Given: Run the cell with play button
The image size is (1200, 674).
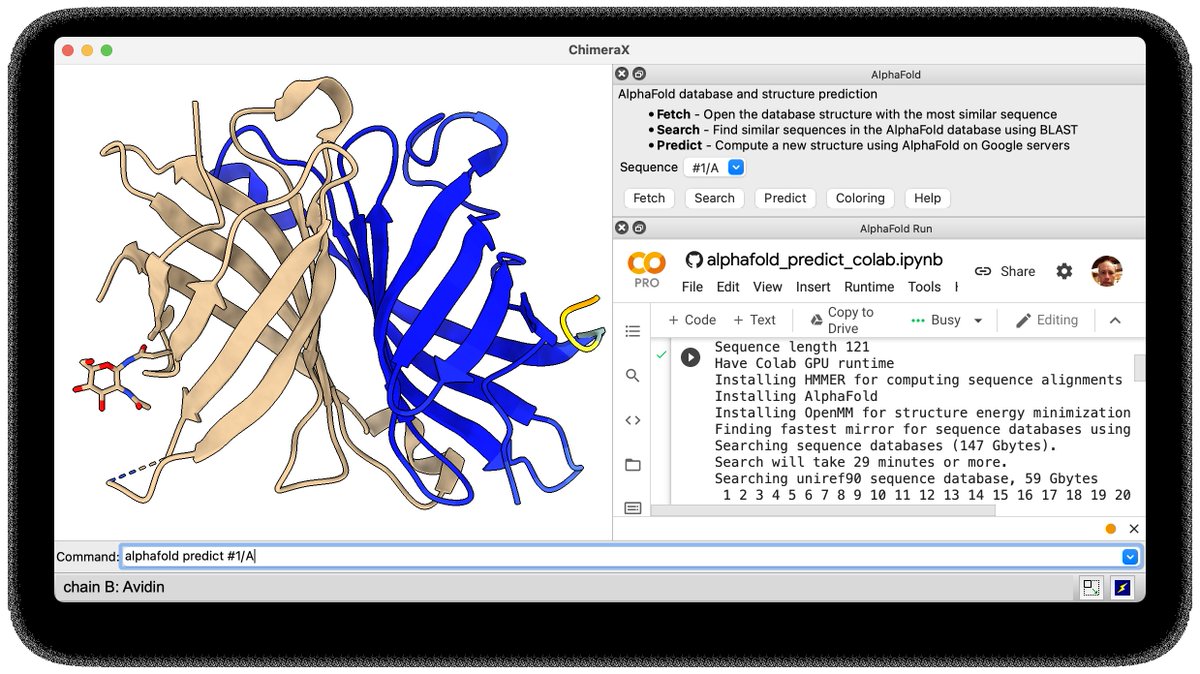Looking at the screenshot, I should point(690,356).
